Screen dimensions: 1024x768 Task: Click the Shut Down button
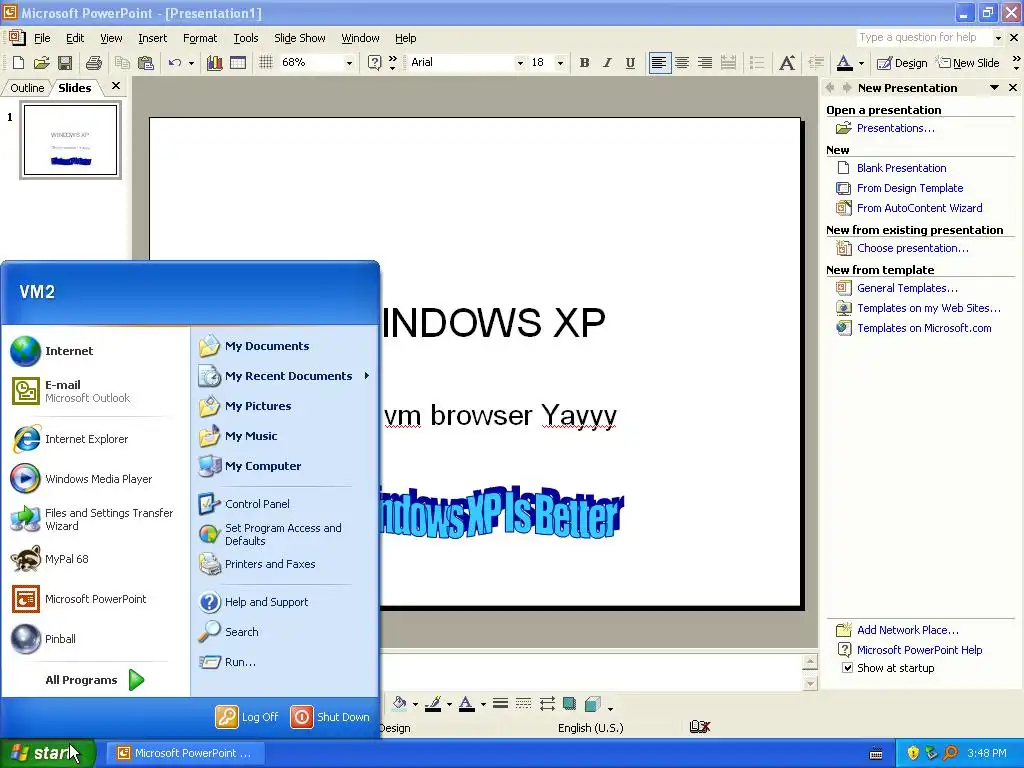coord(330,716)
